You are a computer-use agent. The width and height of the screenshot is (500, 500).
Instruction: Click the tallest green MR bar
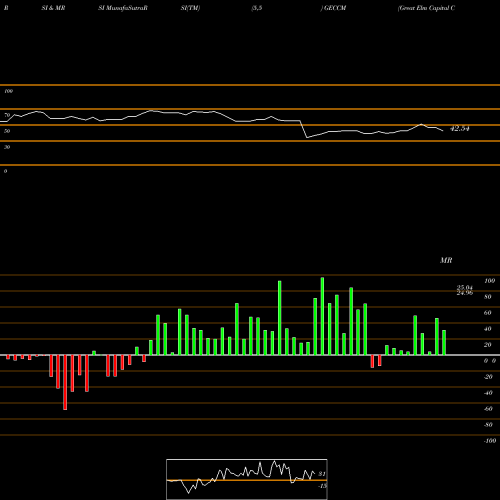(x=322, y=316)
